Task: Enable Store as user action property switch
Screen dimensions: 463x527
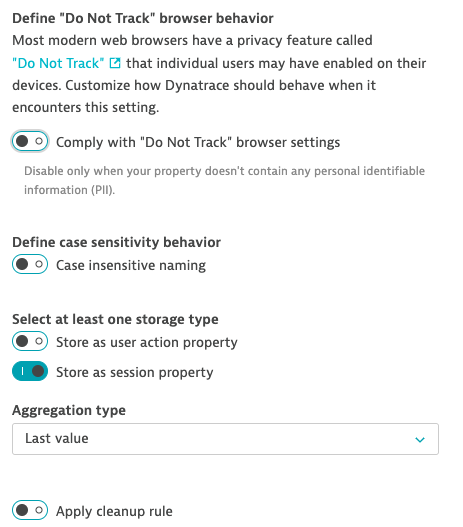Action: click(30, 341)
